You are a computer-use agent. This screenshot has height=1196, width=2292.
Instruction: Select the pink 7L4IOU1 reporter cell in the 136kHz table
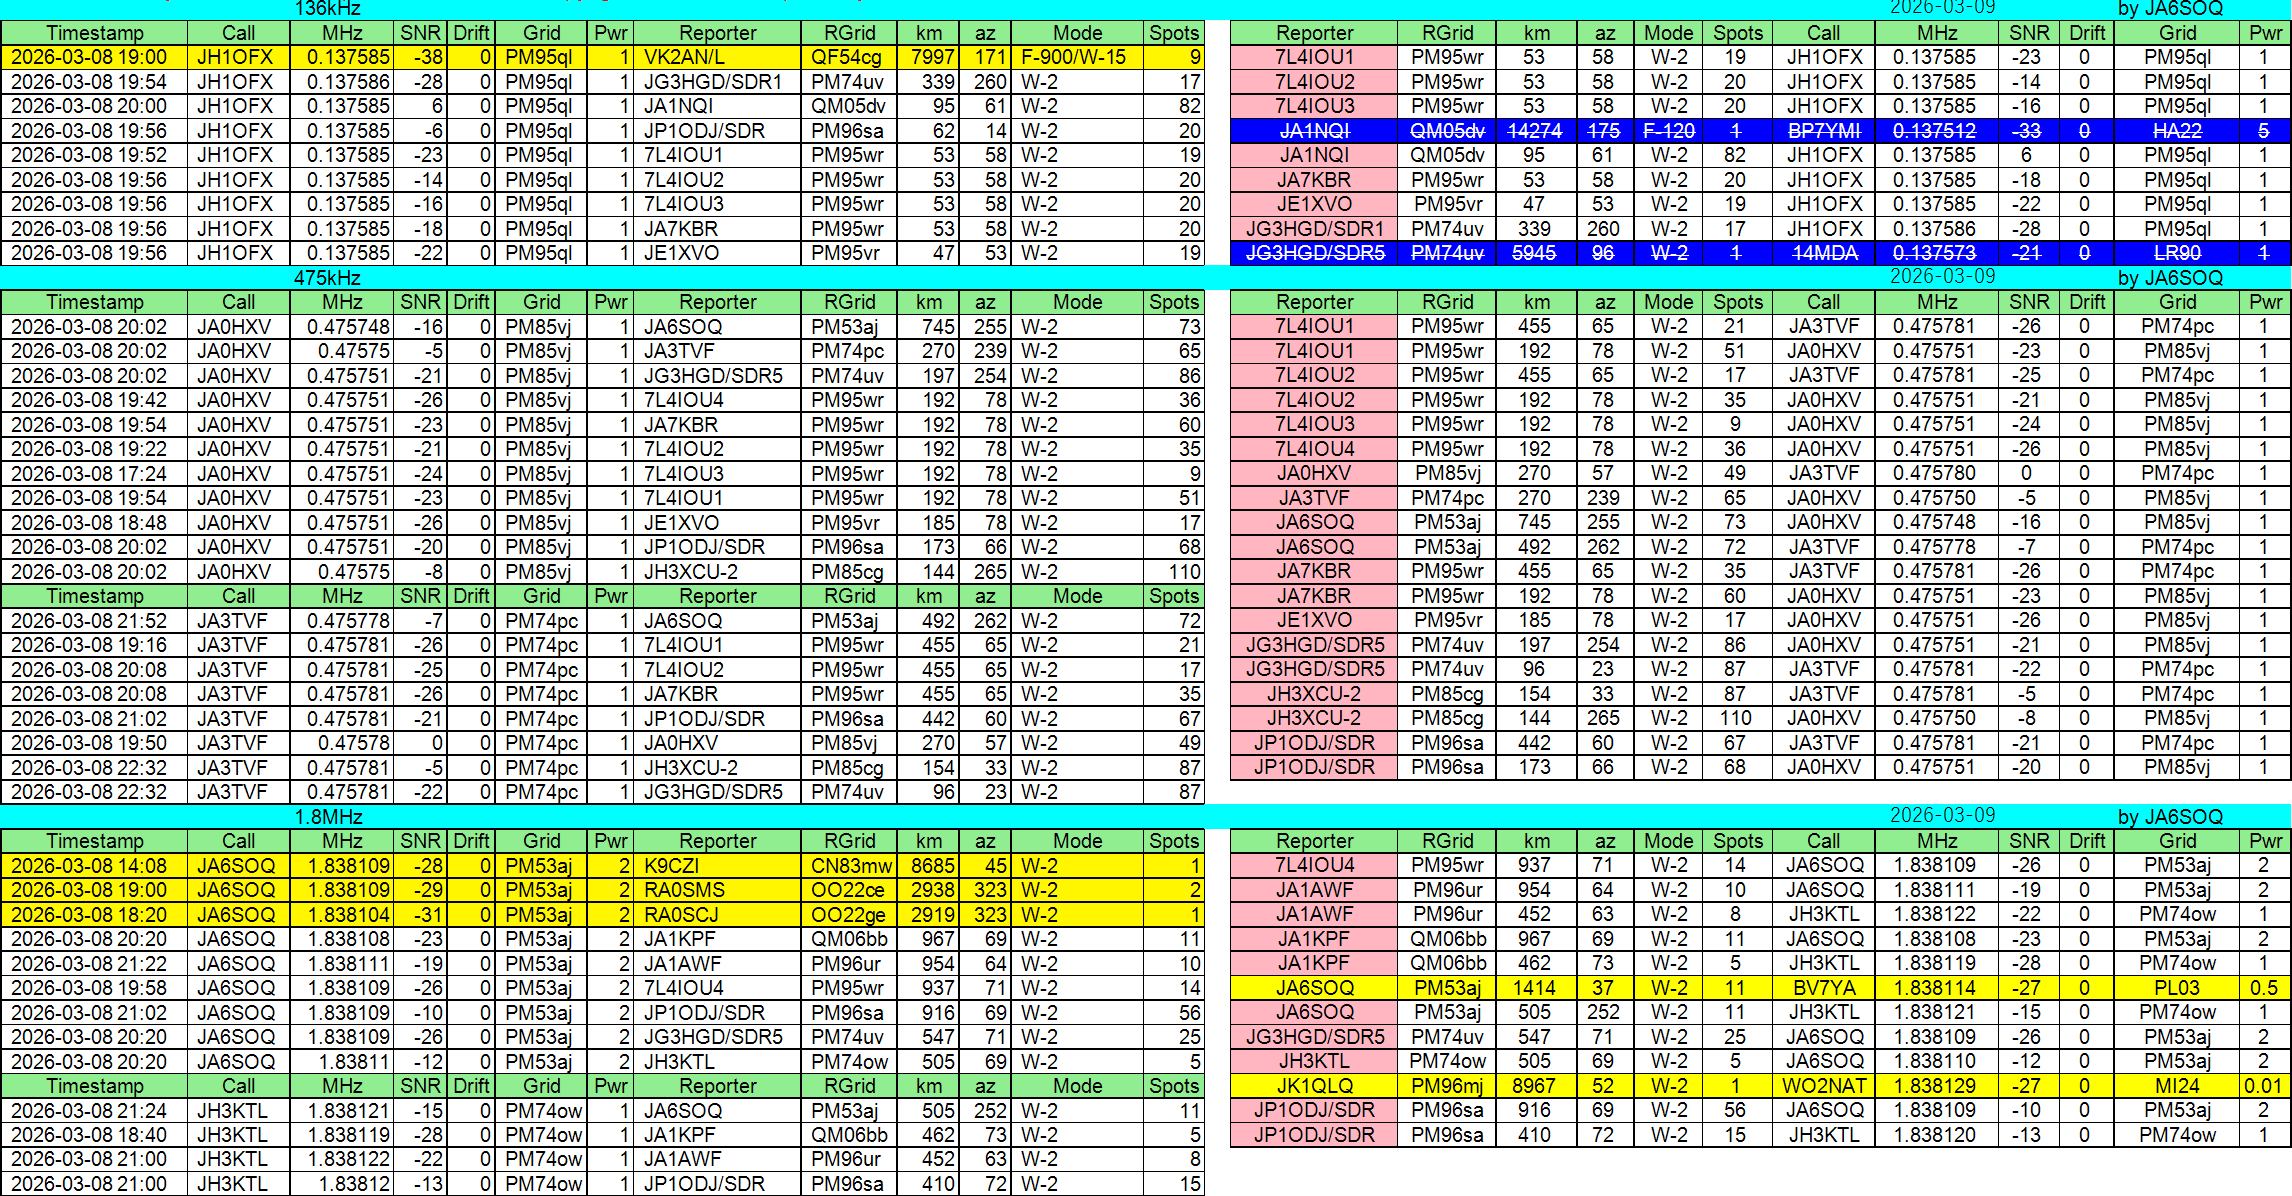click(1314, 57)
